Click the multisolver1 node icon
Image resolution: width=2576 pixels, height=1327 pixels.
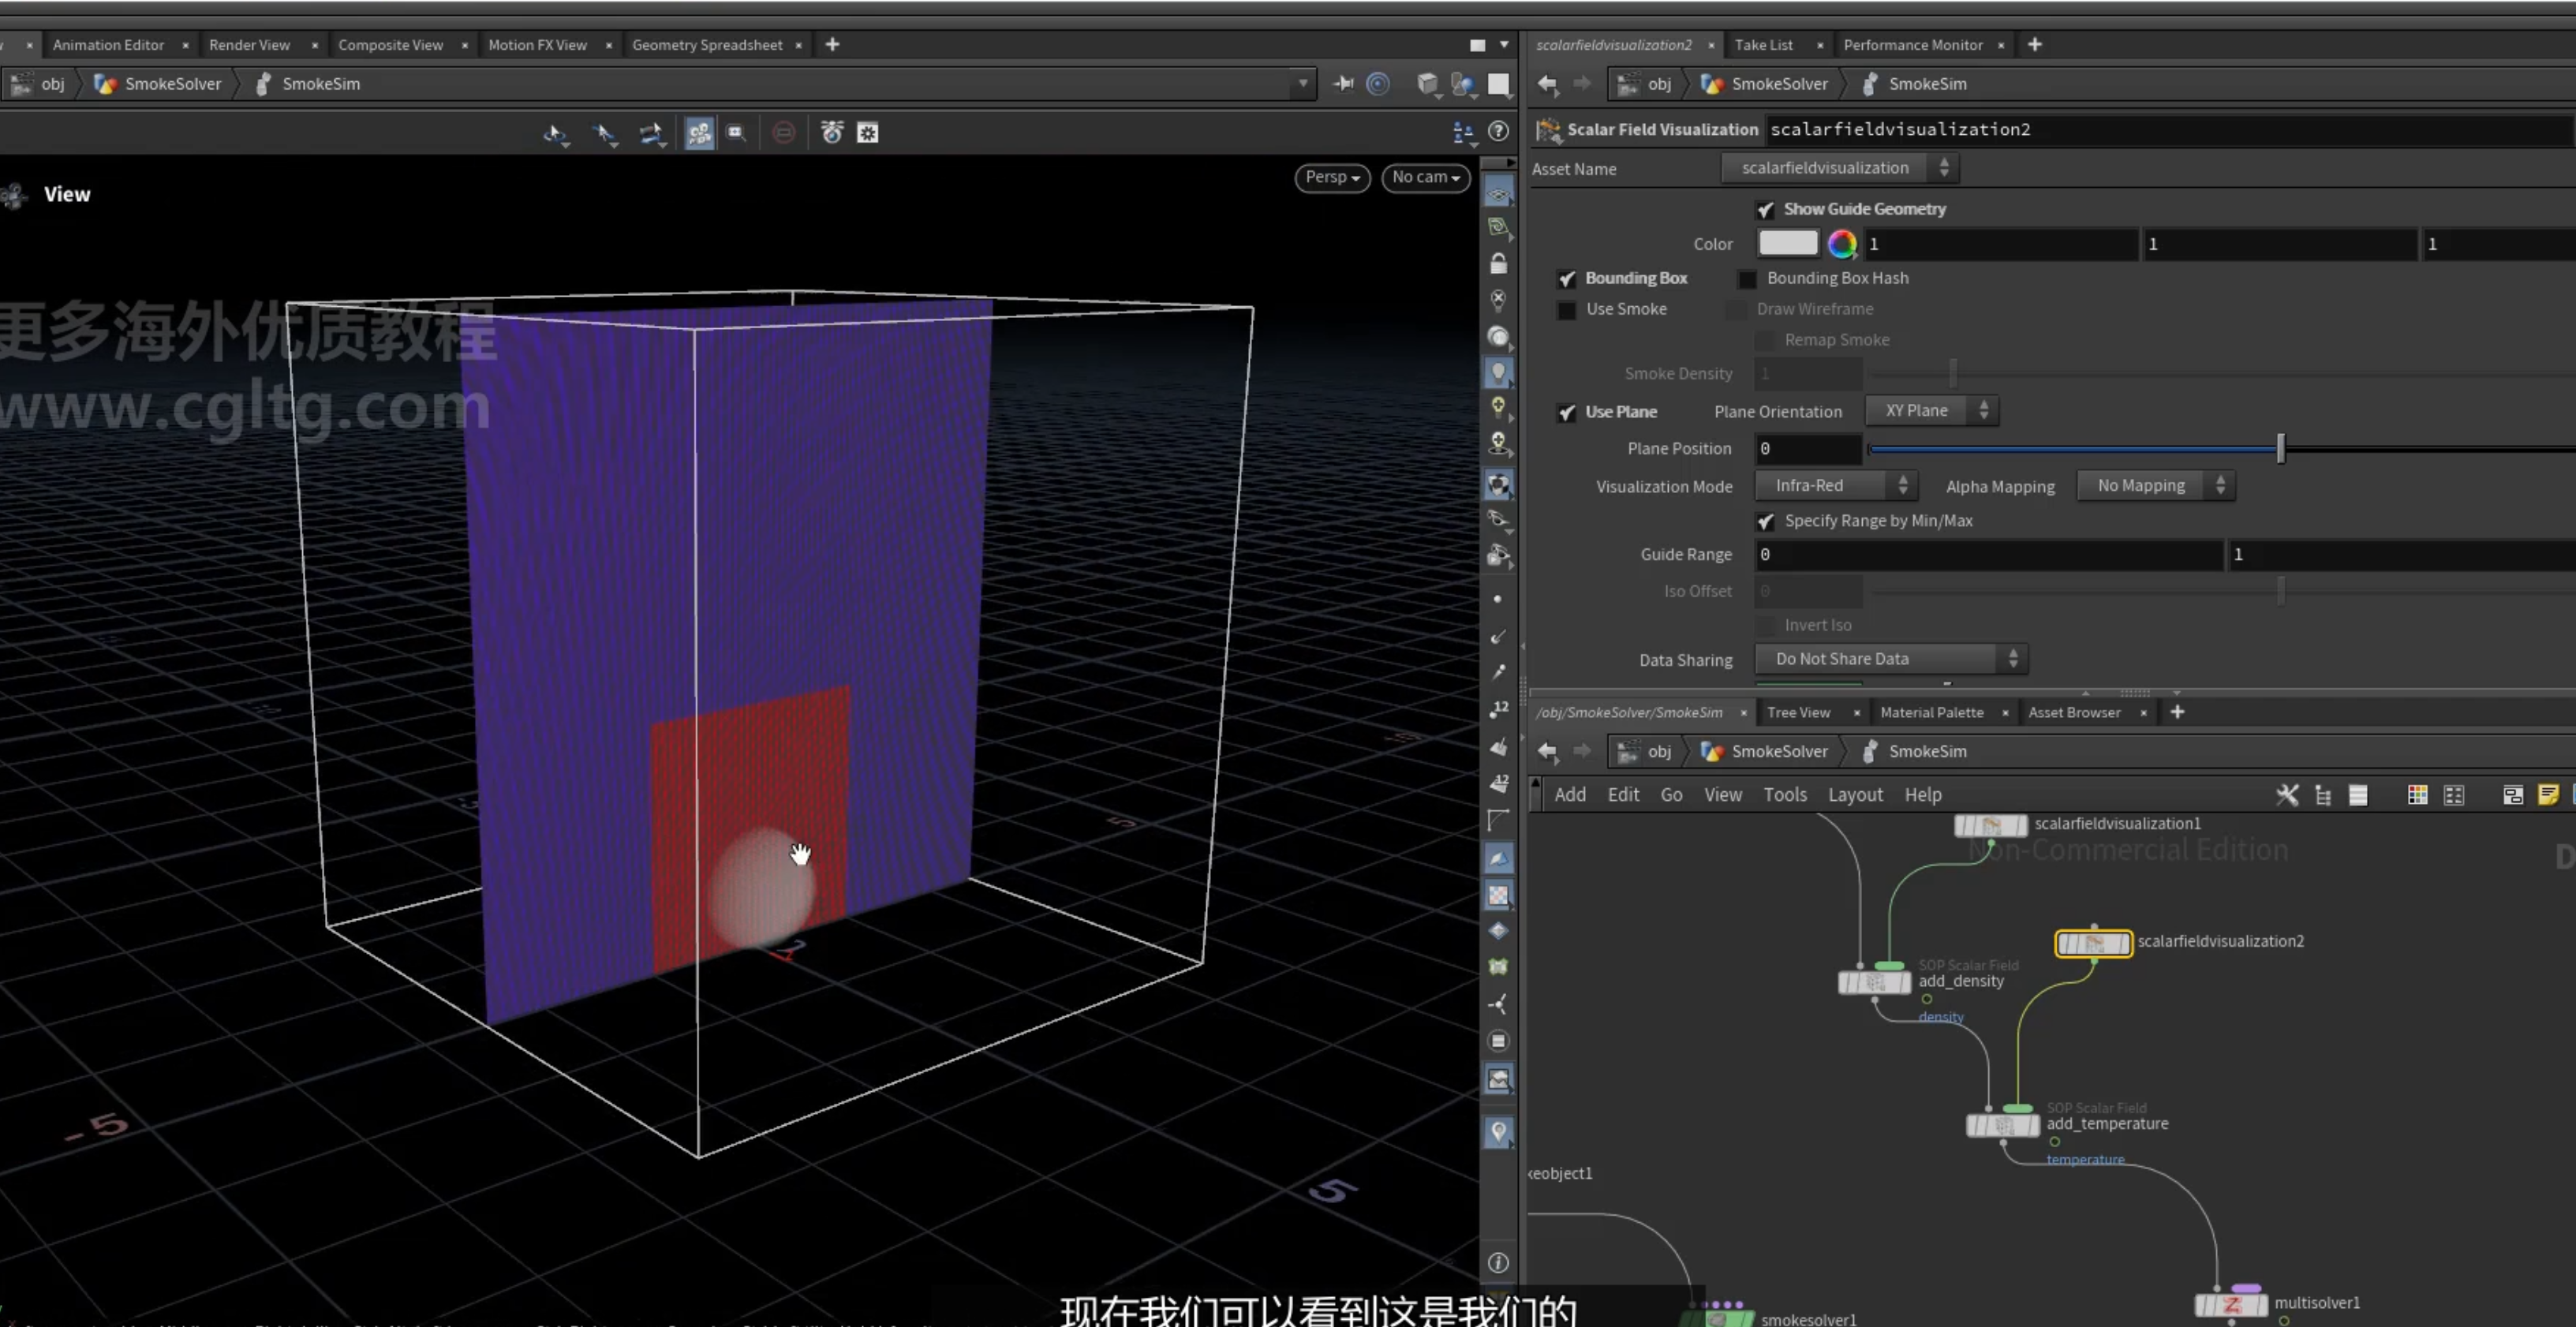point(2231,1304)
